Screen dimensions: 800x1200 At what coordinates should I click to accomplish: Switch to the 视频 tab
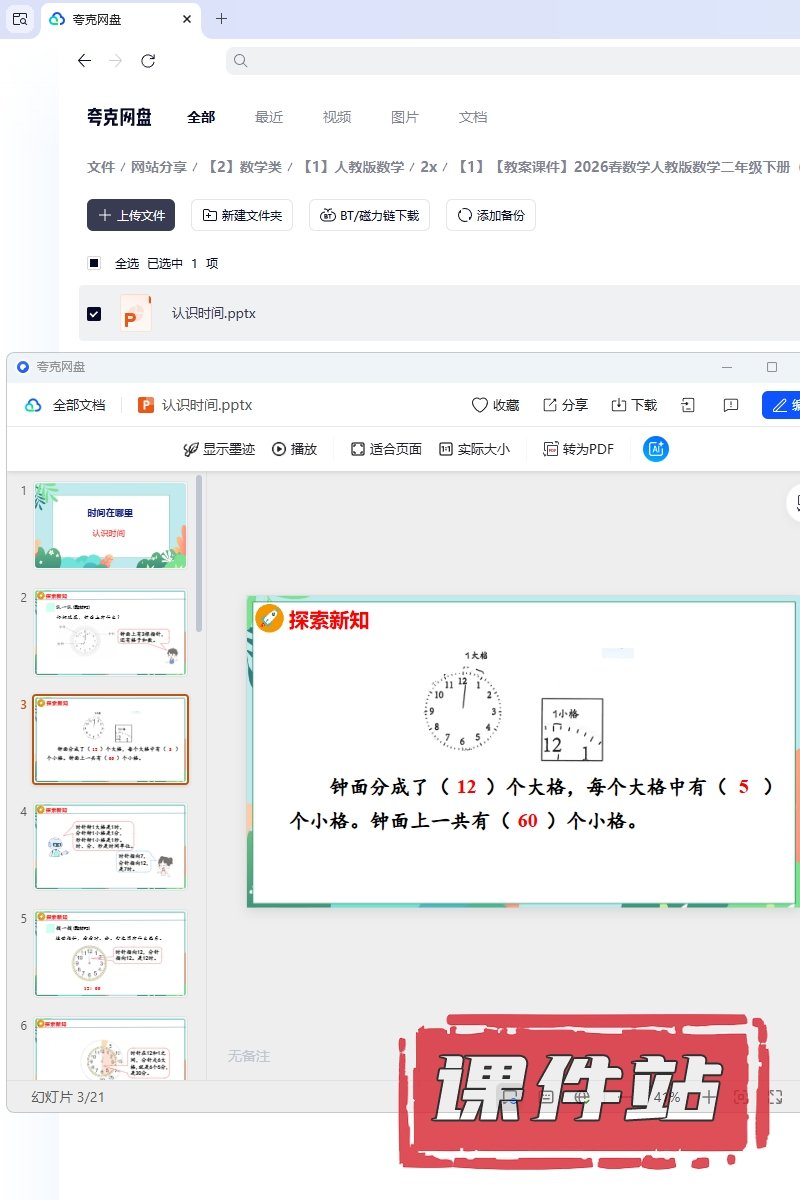337,117
